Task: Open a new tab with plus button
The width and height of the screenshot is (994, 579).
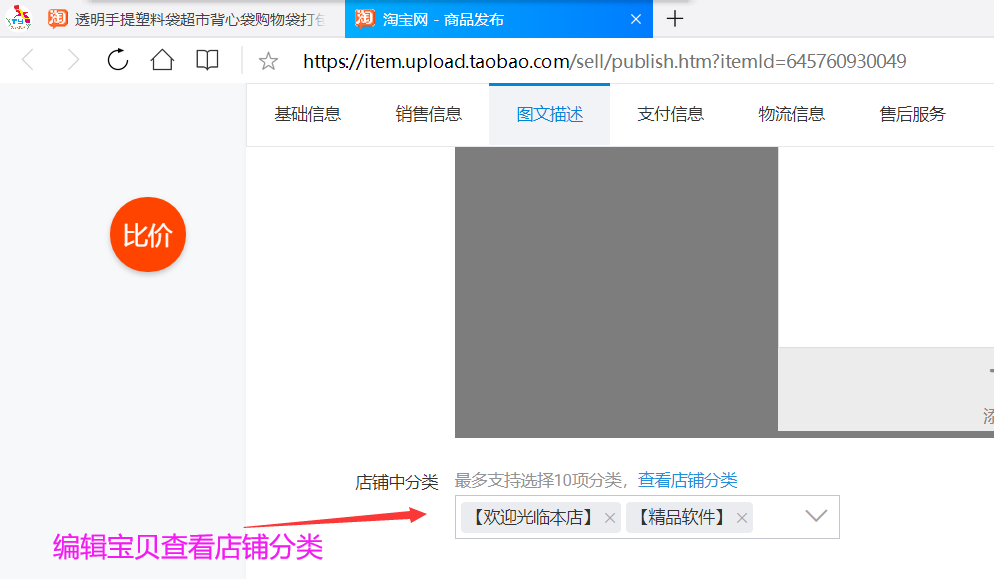Action: tap(675, 19)
